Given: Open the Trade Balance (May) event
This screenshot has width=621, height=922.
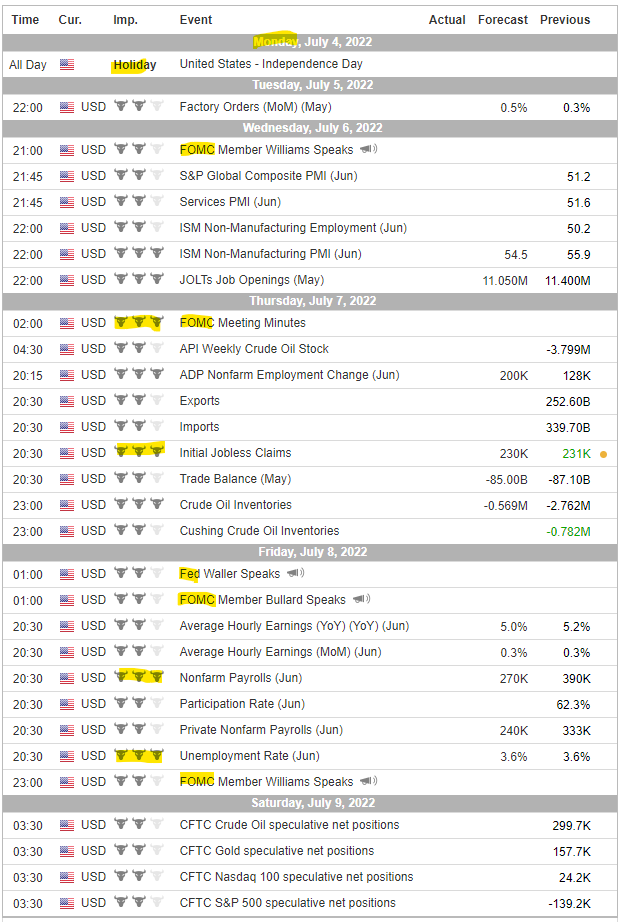Looking at the screenshot, I should pyautogui.click(x=235, y=479).
